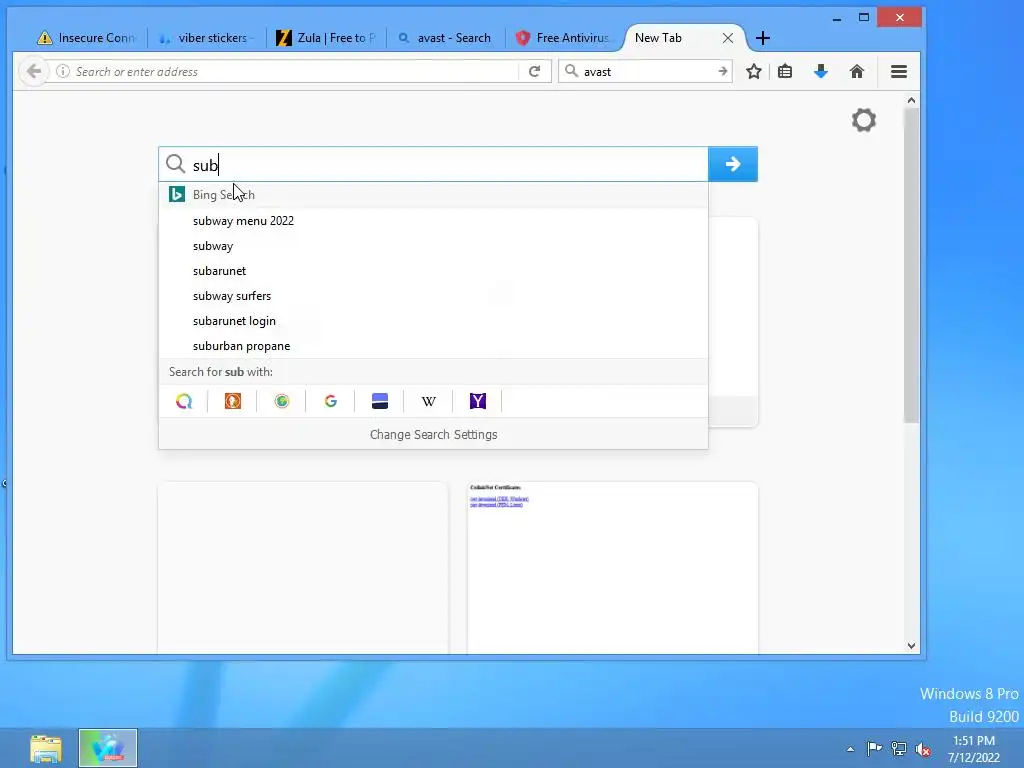
Task: Choose the suggestion subarunet
Action: [x=433, y=271]
